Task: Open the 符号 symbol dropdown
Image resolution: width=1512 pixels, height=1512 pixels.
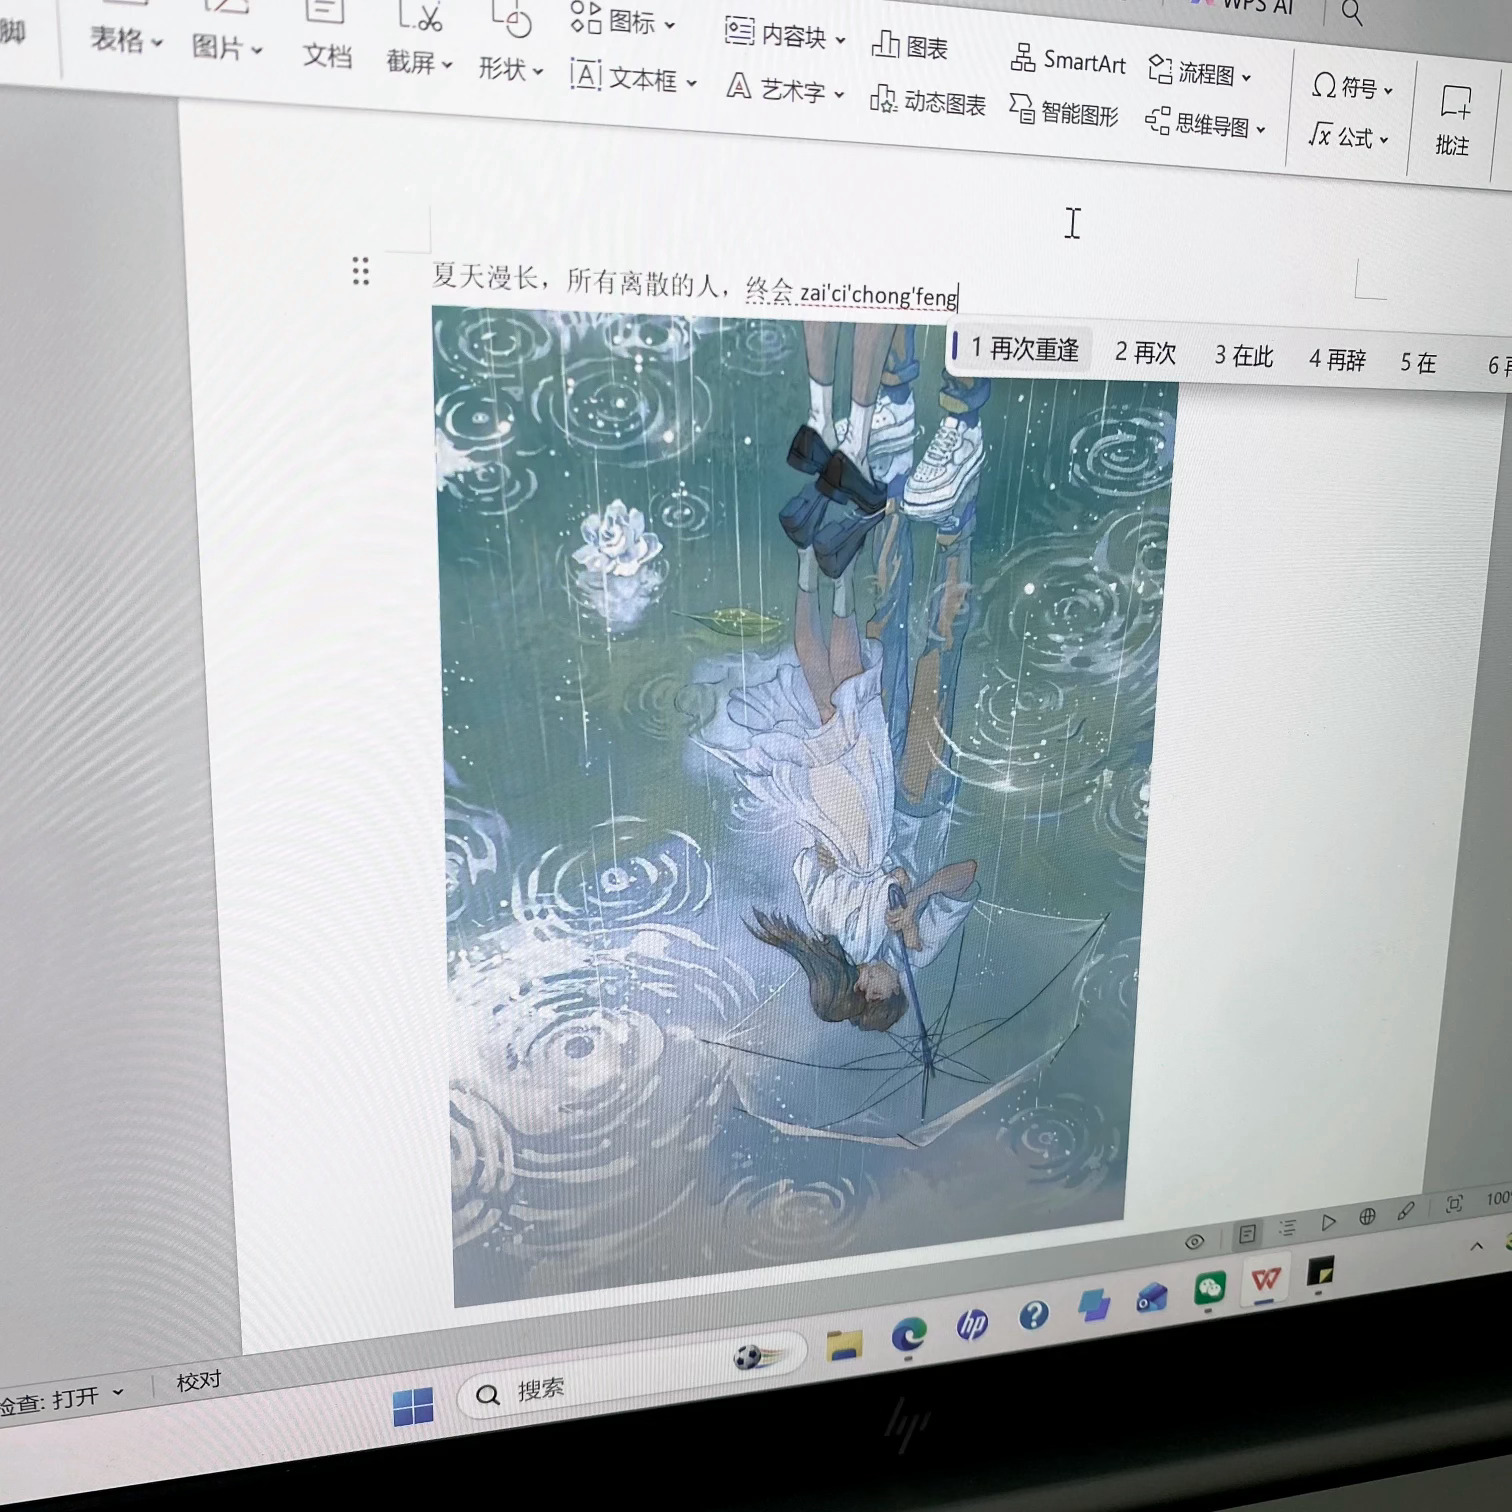Action: pos(1352,87)
